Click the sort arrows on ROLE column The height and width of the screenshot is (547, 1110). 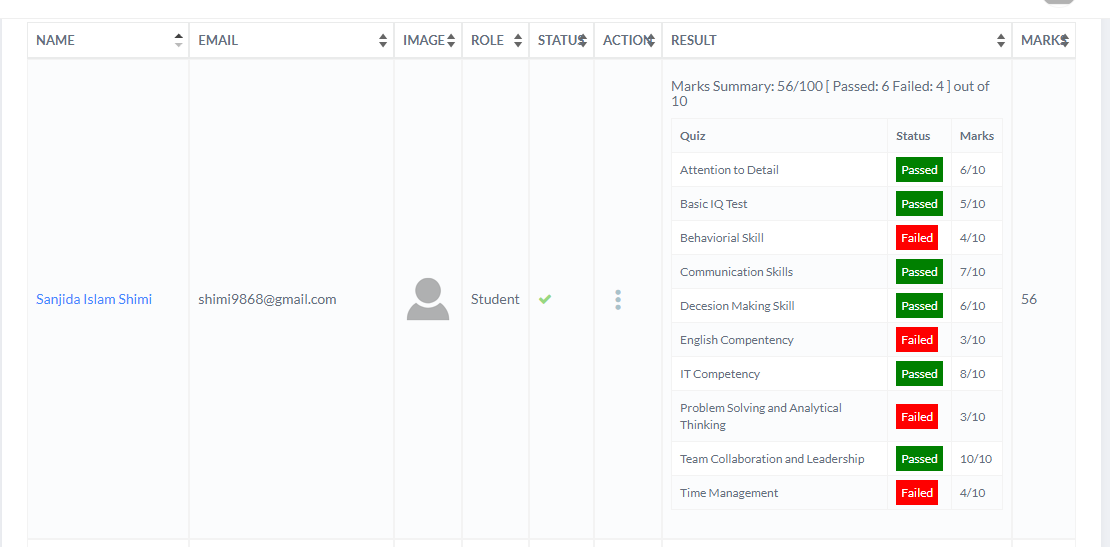(x=517, y=40)
